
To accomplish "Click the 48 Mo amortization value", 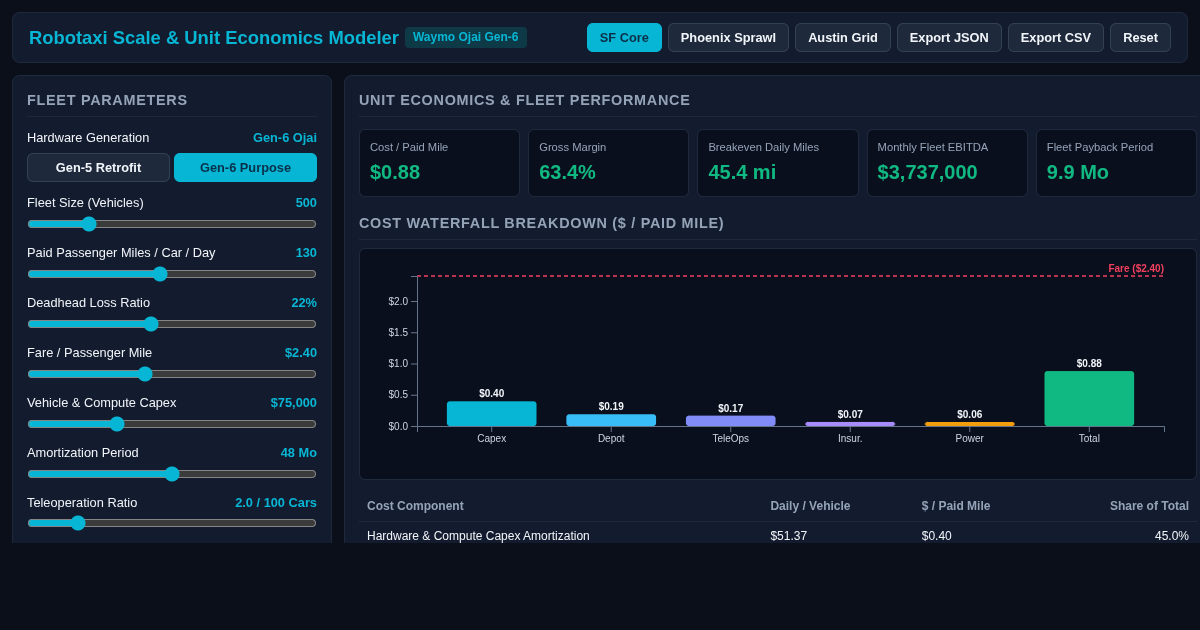I will (298, 452).
